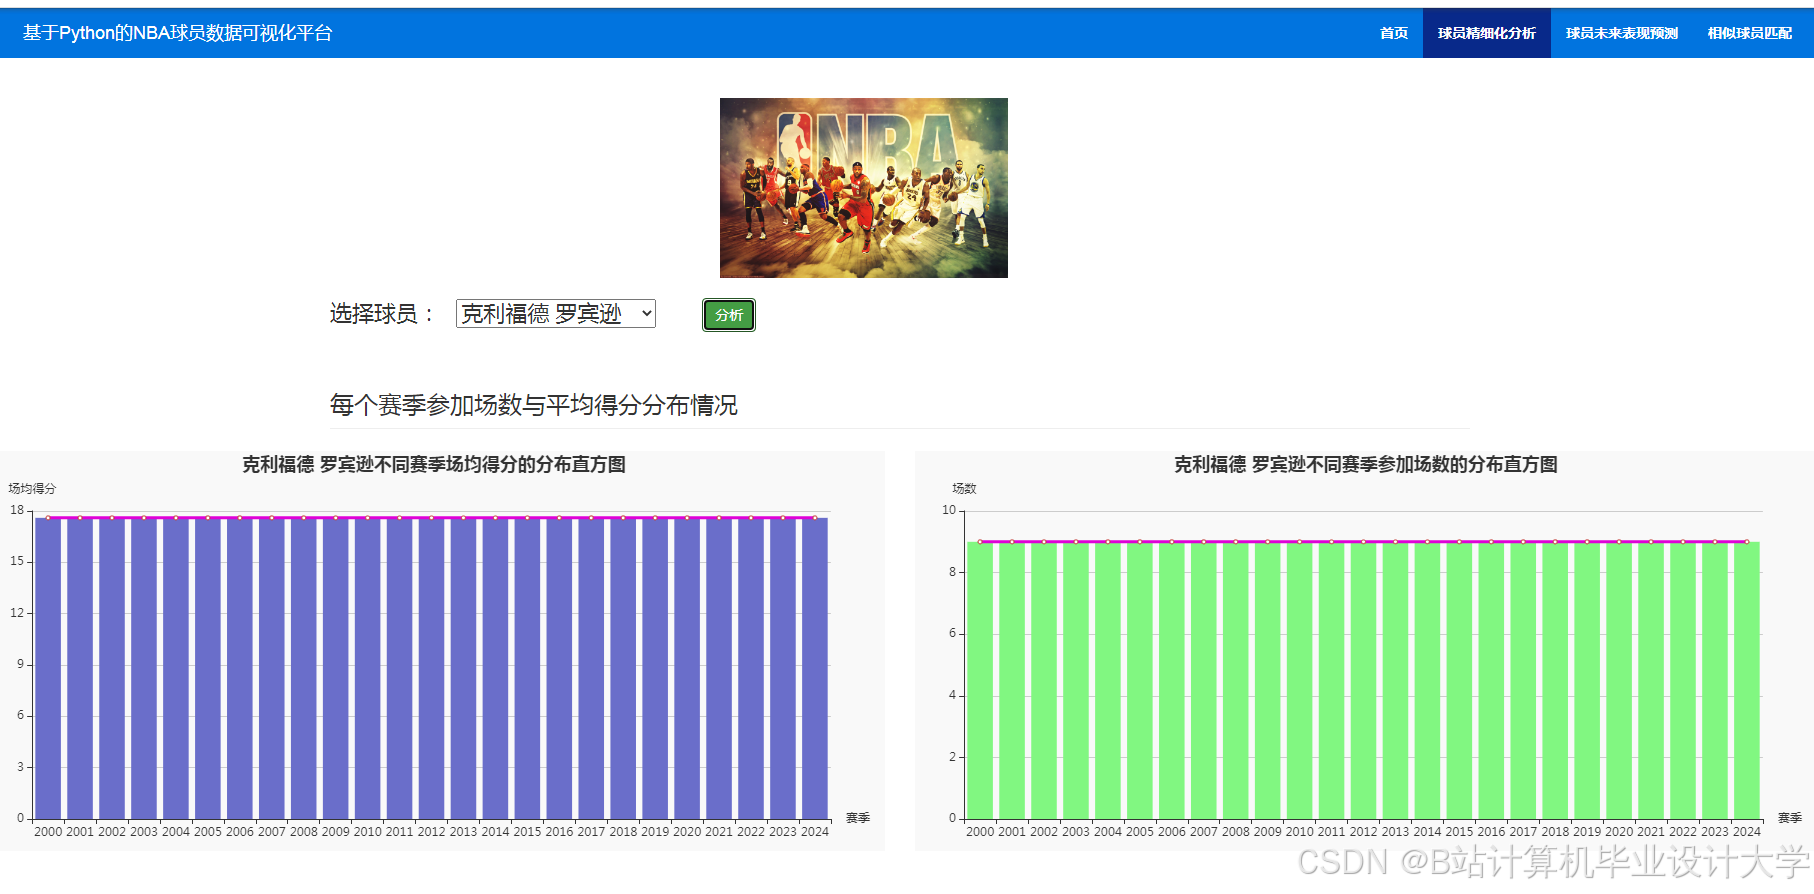
Task: Click the 赛季 axis label of scoring chart
Action: pyautogui.click(x=858, y=818)
